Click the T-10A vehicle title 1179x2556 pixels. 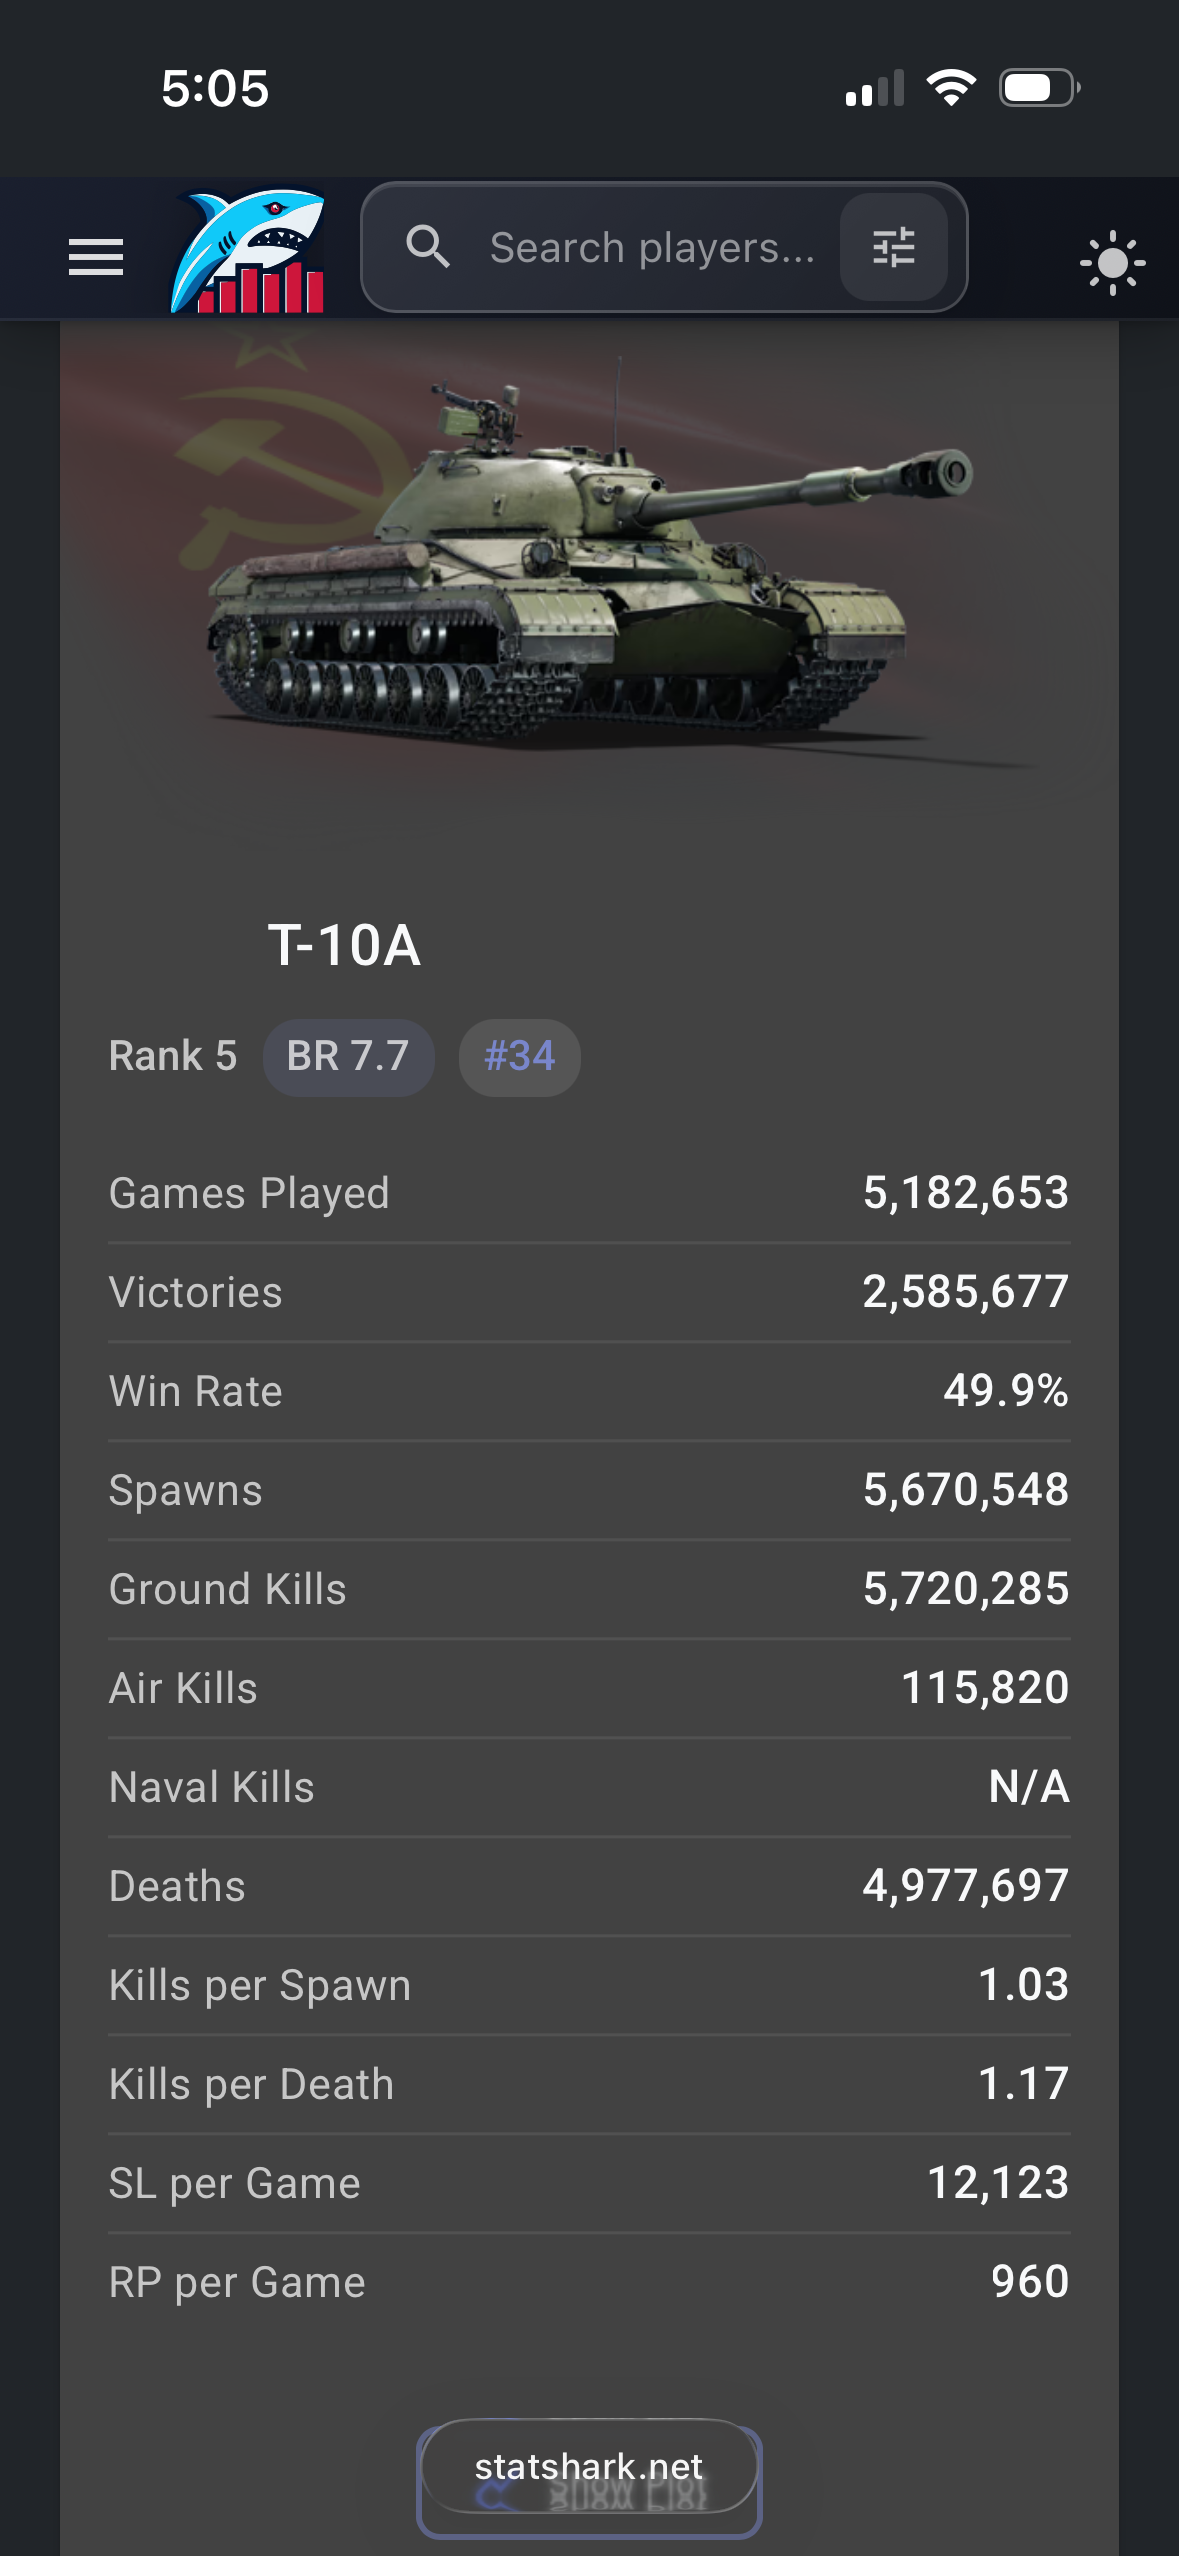pos(344,945)
